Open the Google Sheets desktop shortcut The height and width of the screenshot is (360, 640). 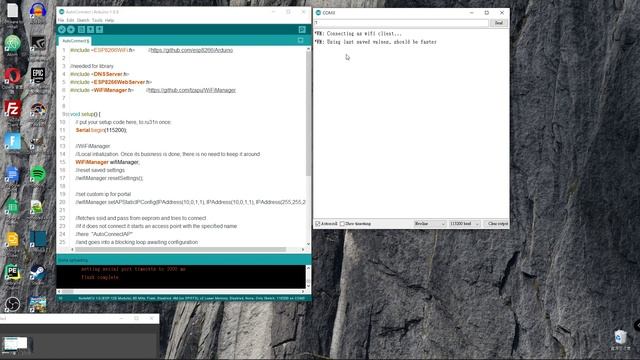click(12, 207)
